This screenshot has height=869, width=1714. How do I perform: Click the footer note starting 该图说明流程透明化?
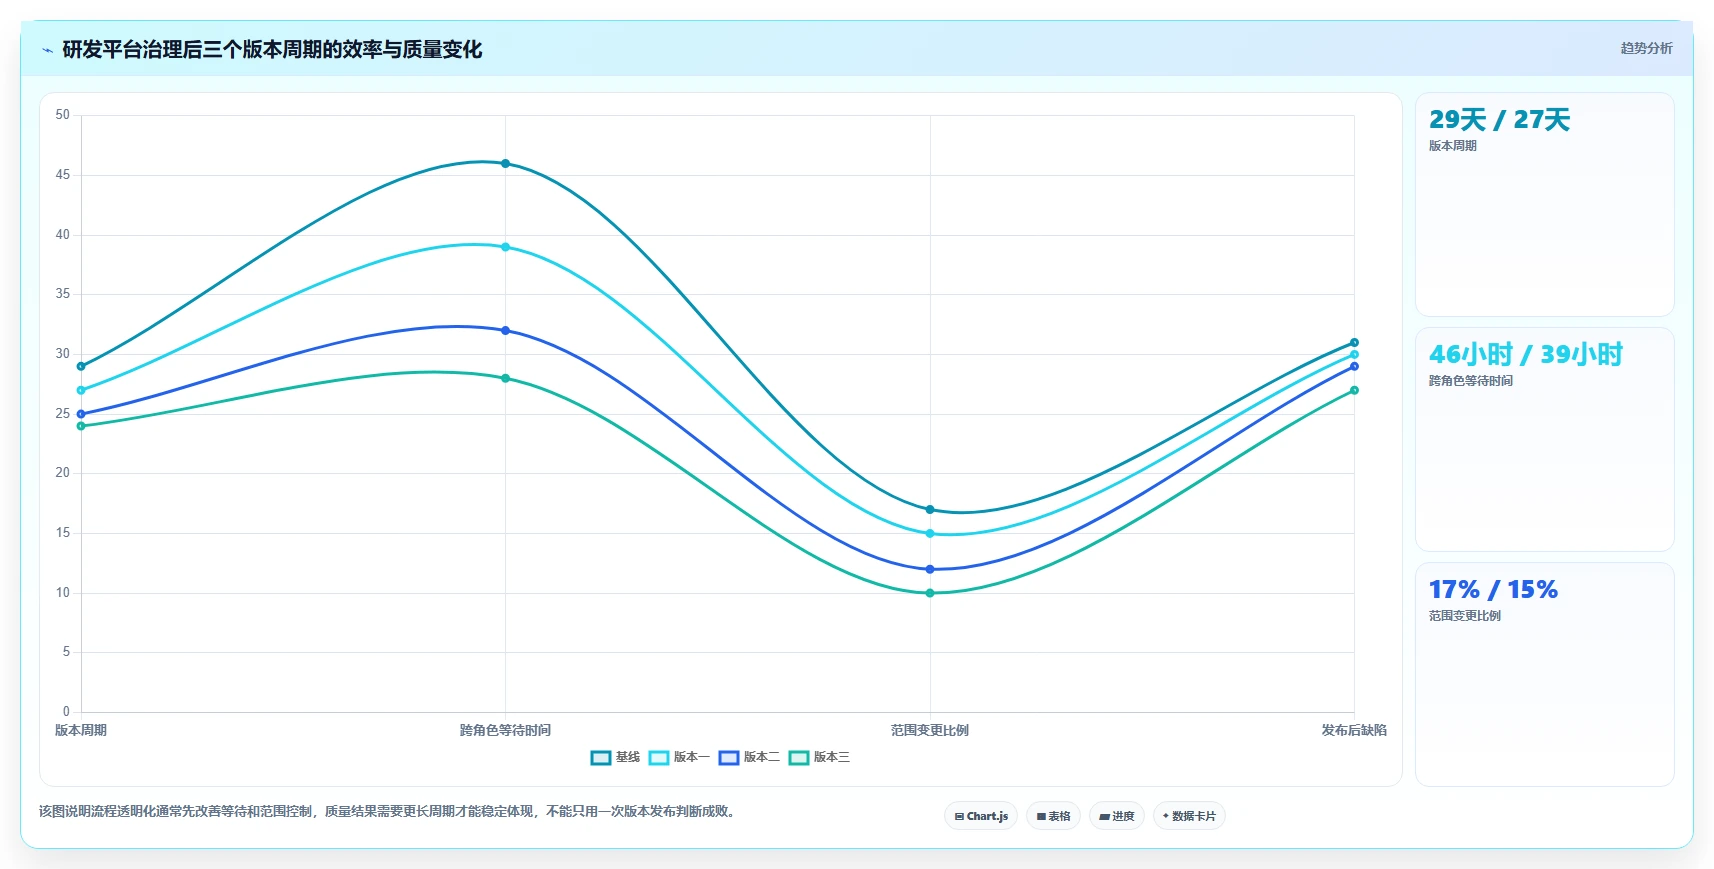[x=389, y=811]
